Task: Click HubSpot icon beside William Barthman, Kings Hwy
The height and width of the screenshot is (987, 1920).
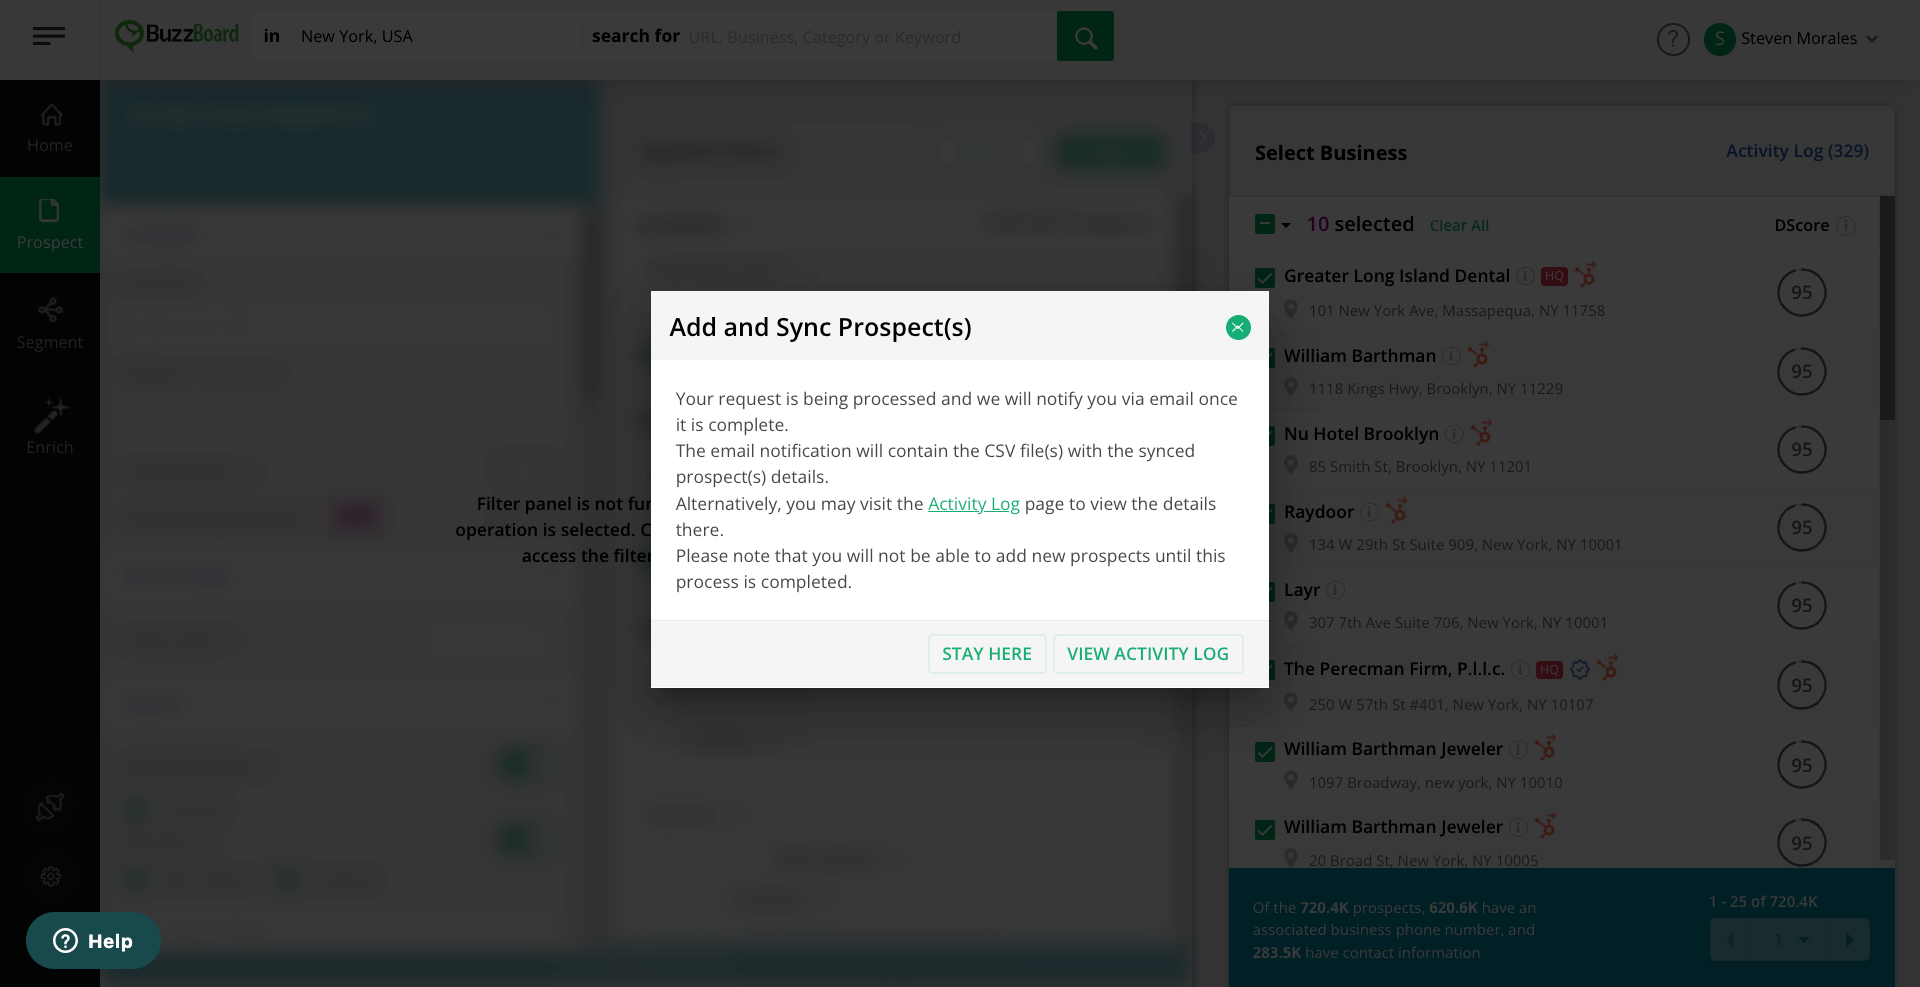Action: tap(1478, 354)
